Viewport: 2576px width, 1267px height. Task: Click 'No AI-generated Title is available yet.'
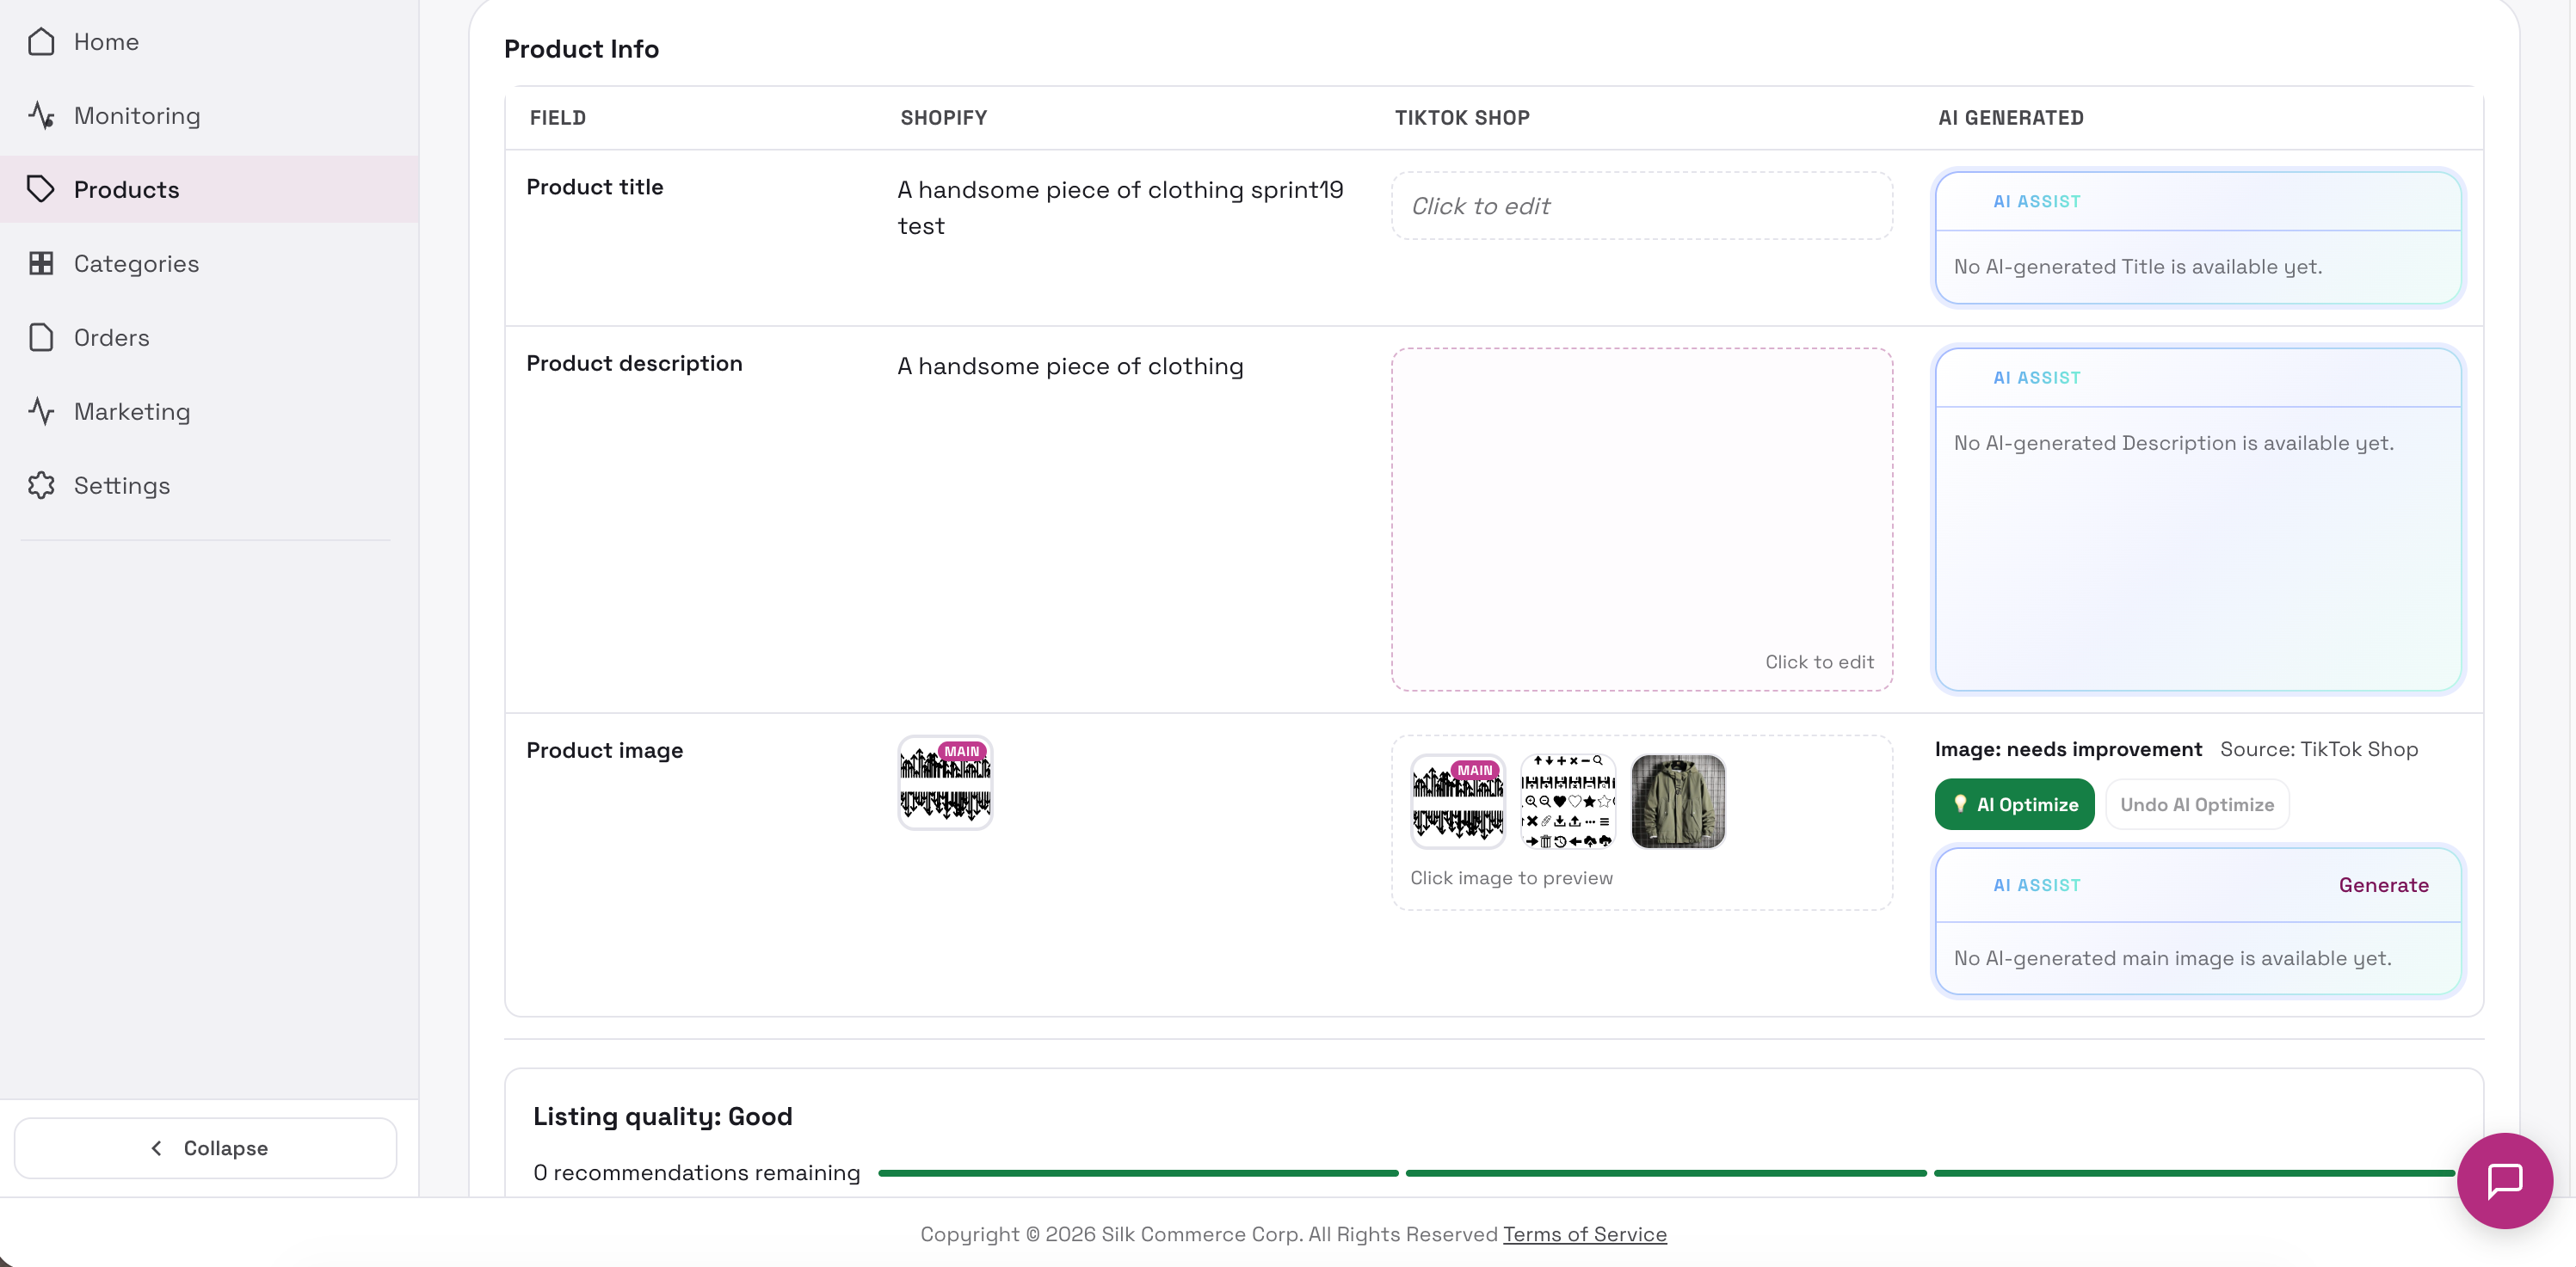pyautogui.click(x=2137, y=267)
